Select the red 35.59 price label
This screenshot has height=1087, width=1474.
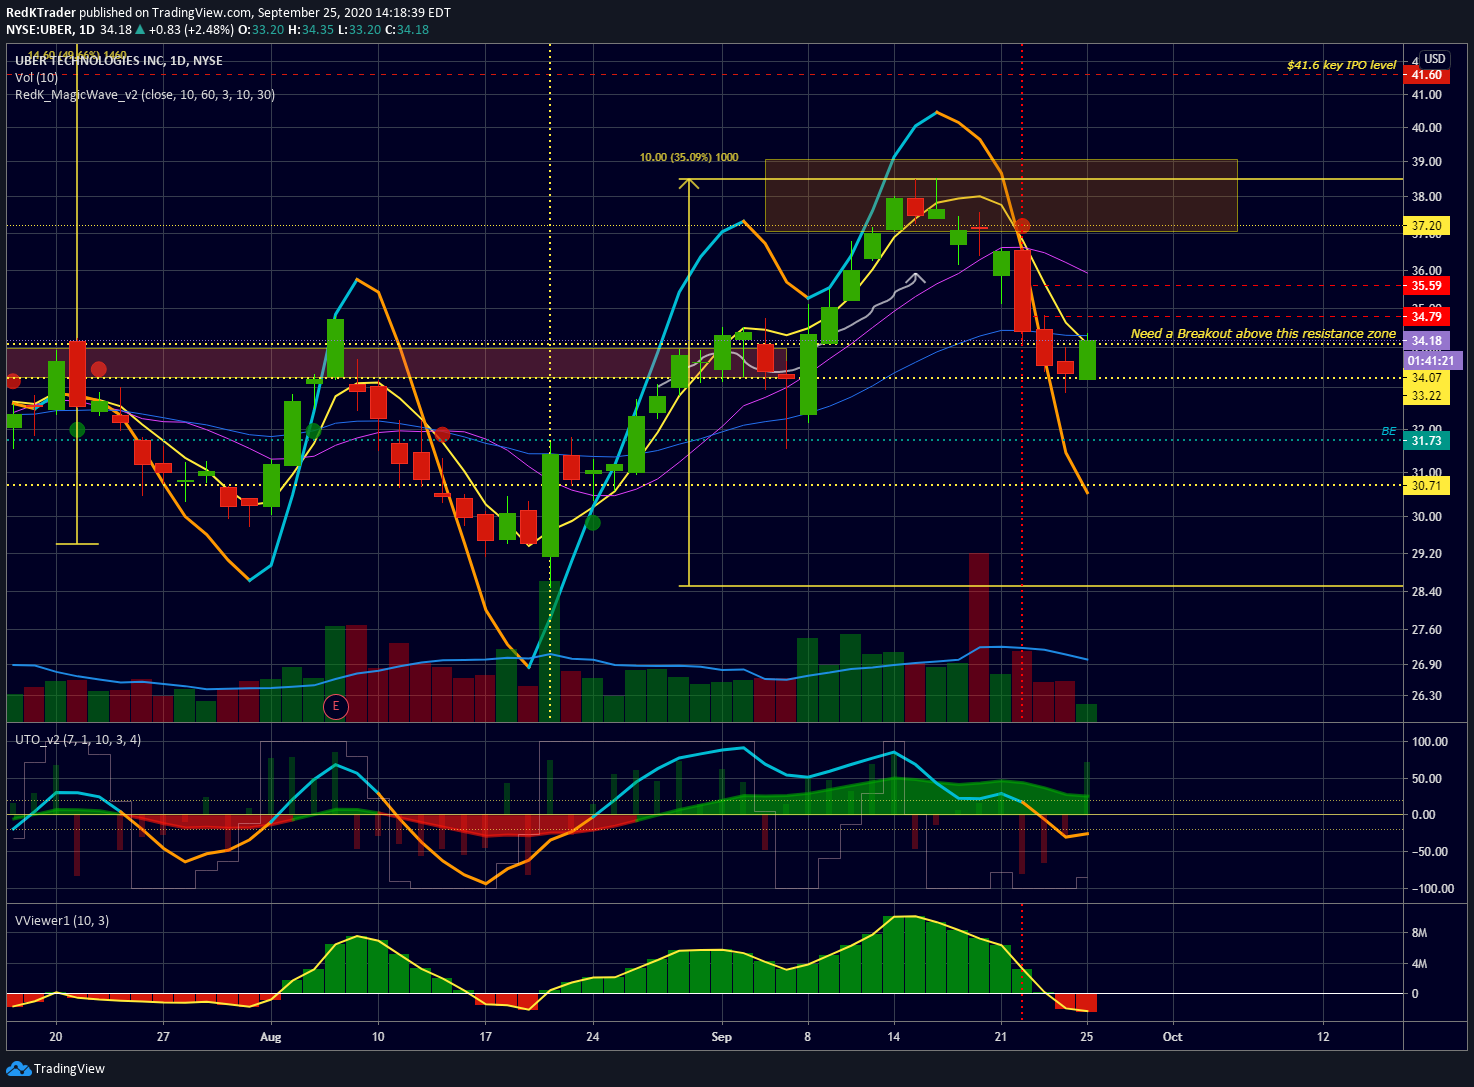1426,286
